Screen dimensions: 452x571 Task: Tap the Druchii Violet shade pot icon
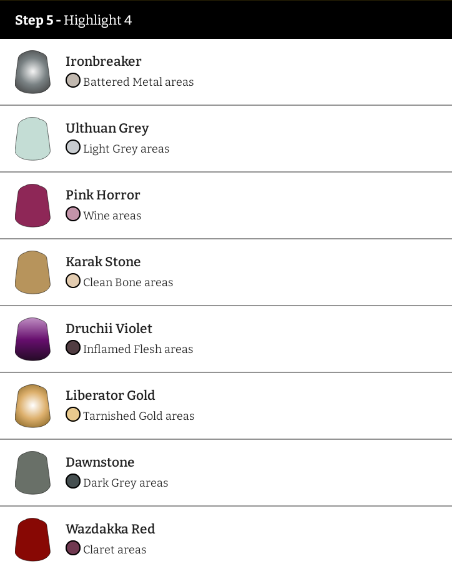point(33,339)
